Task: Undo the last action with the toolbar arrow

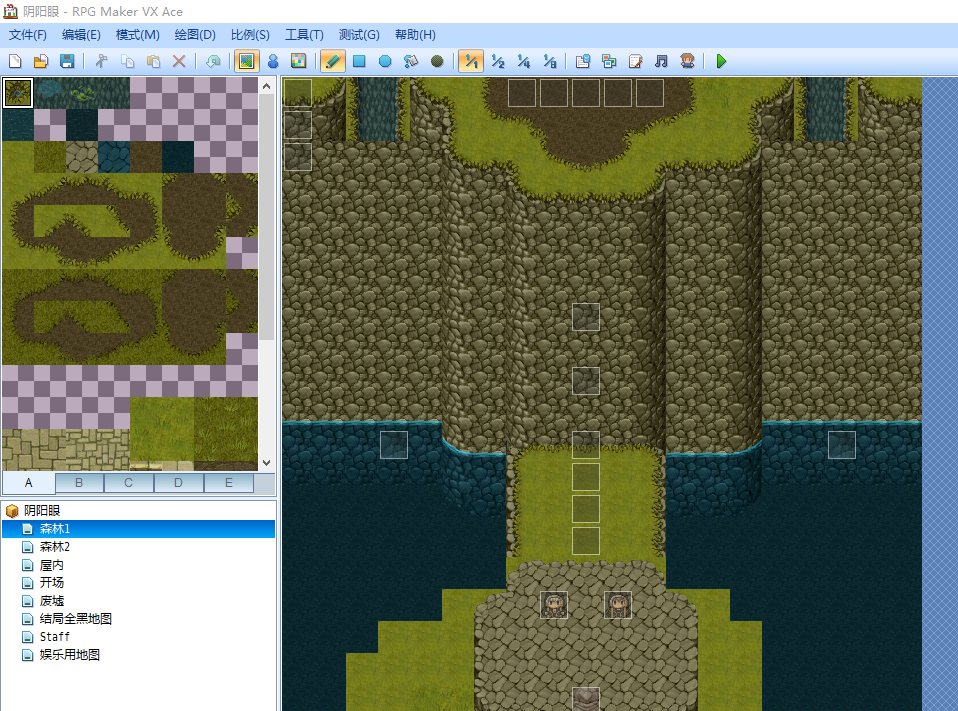Action: pyautogui.click(x=213, y=61)
